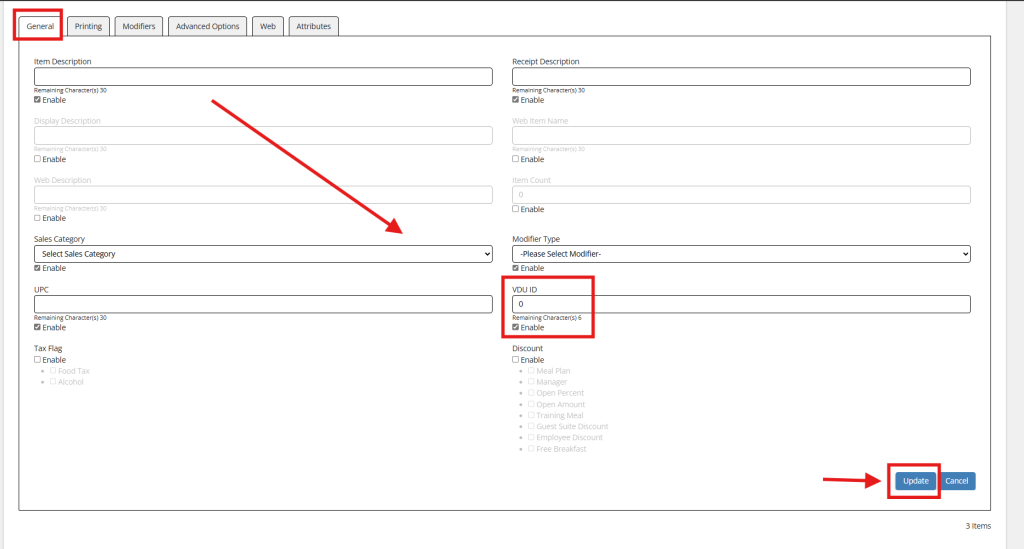This screenshot has width=1024, height=549.
Task: Click the Receipt Description input field
Action: pyautogui.click(x=741, y=77)
